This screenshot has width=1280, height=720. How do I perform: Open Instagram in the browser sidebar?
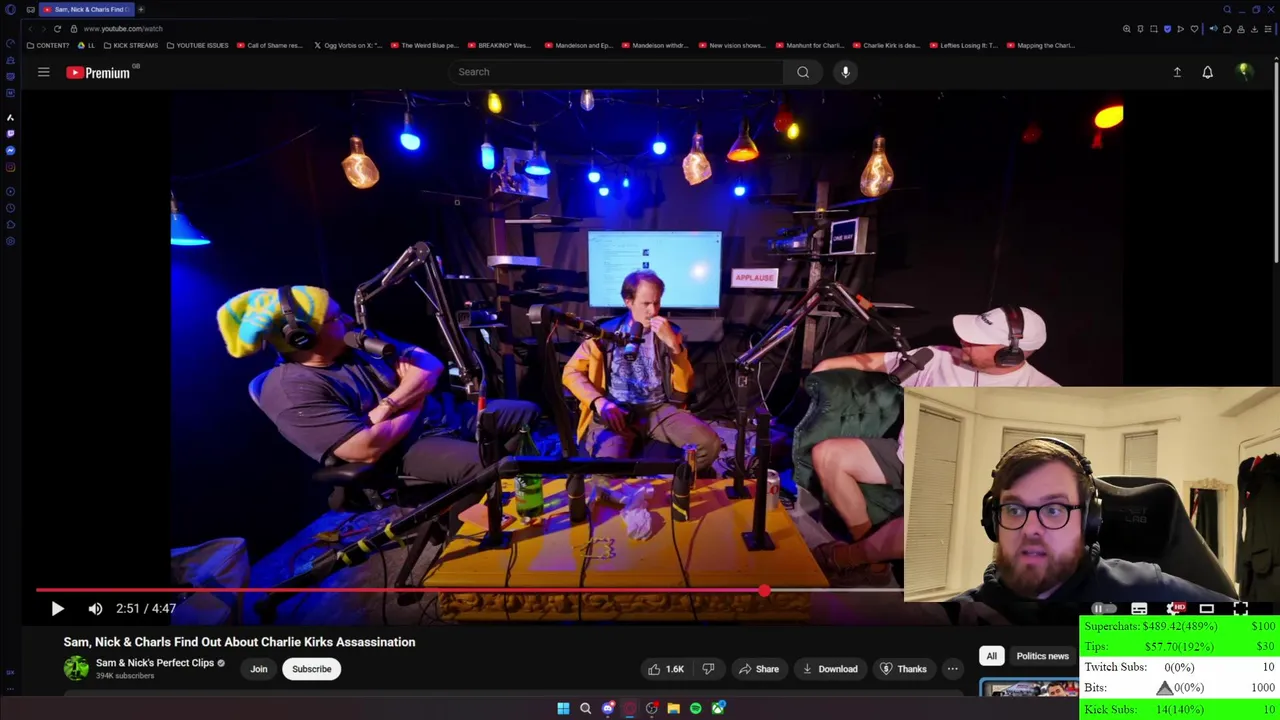pyautogui.click(x=10, y=167)
